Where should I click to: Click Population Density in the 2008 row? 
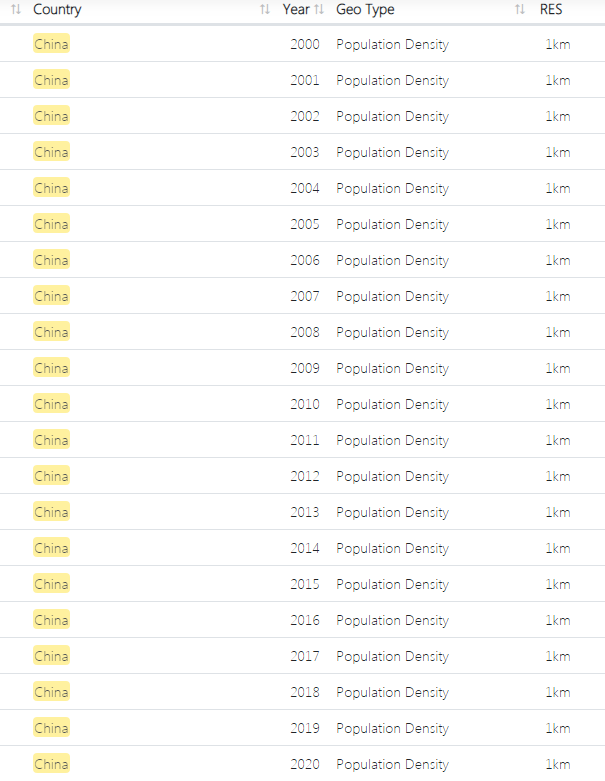point(392,333)
